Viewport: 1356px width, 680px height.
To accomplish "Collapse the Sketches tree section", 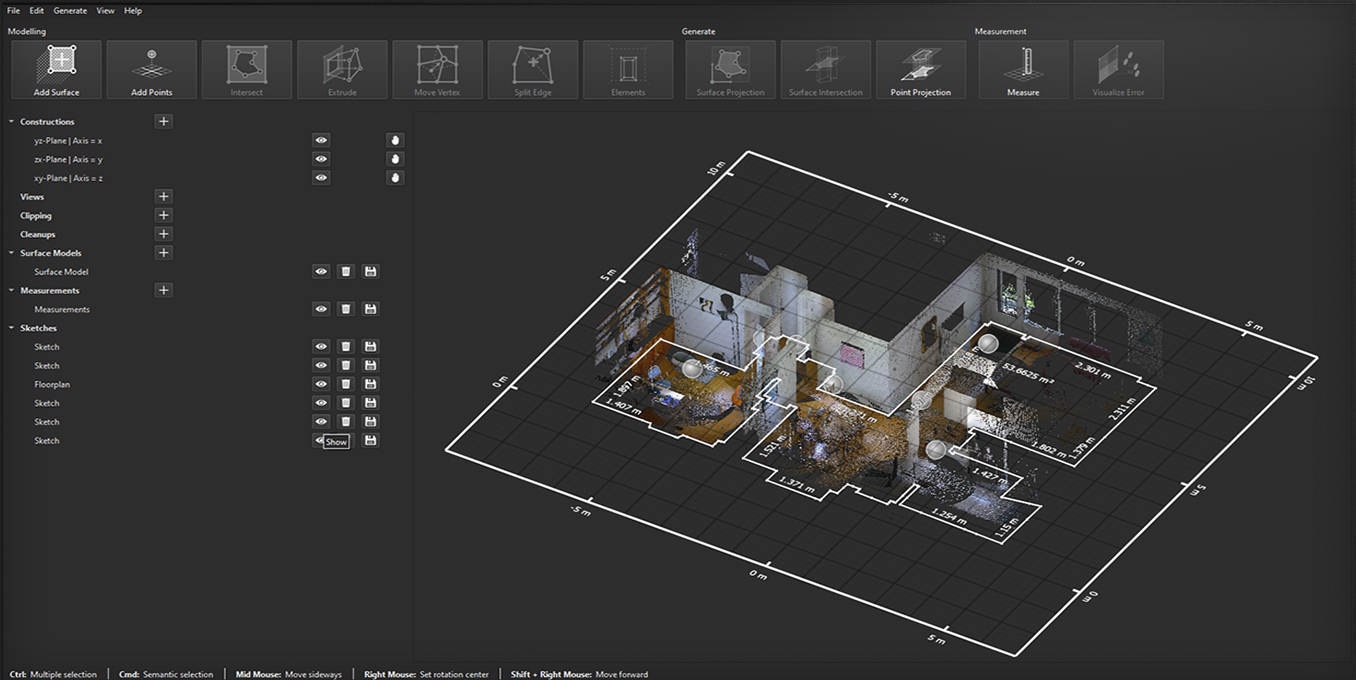I will pyautogui.click(x=12, y=328).
